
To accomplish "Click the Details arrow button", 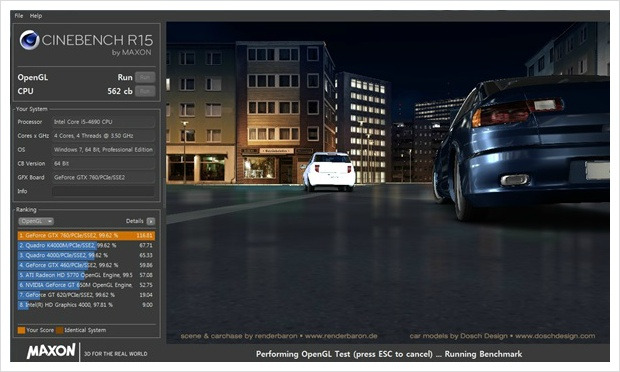I will (x=151, y=221).
